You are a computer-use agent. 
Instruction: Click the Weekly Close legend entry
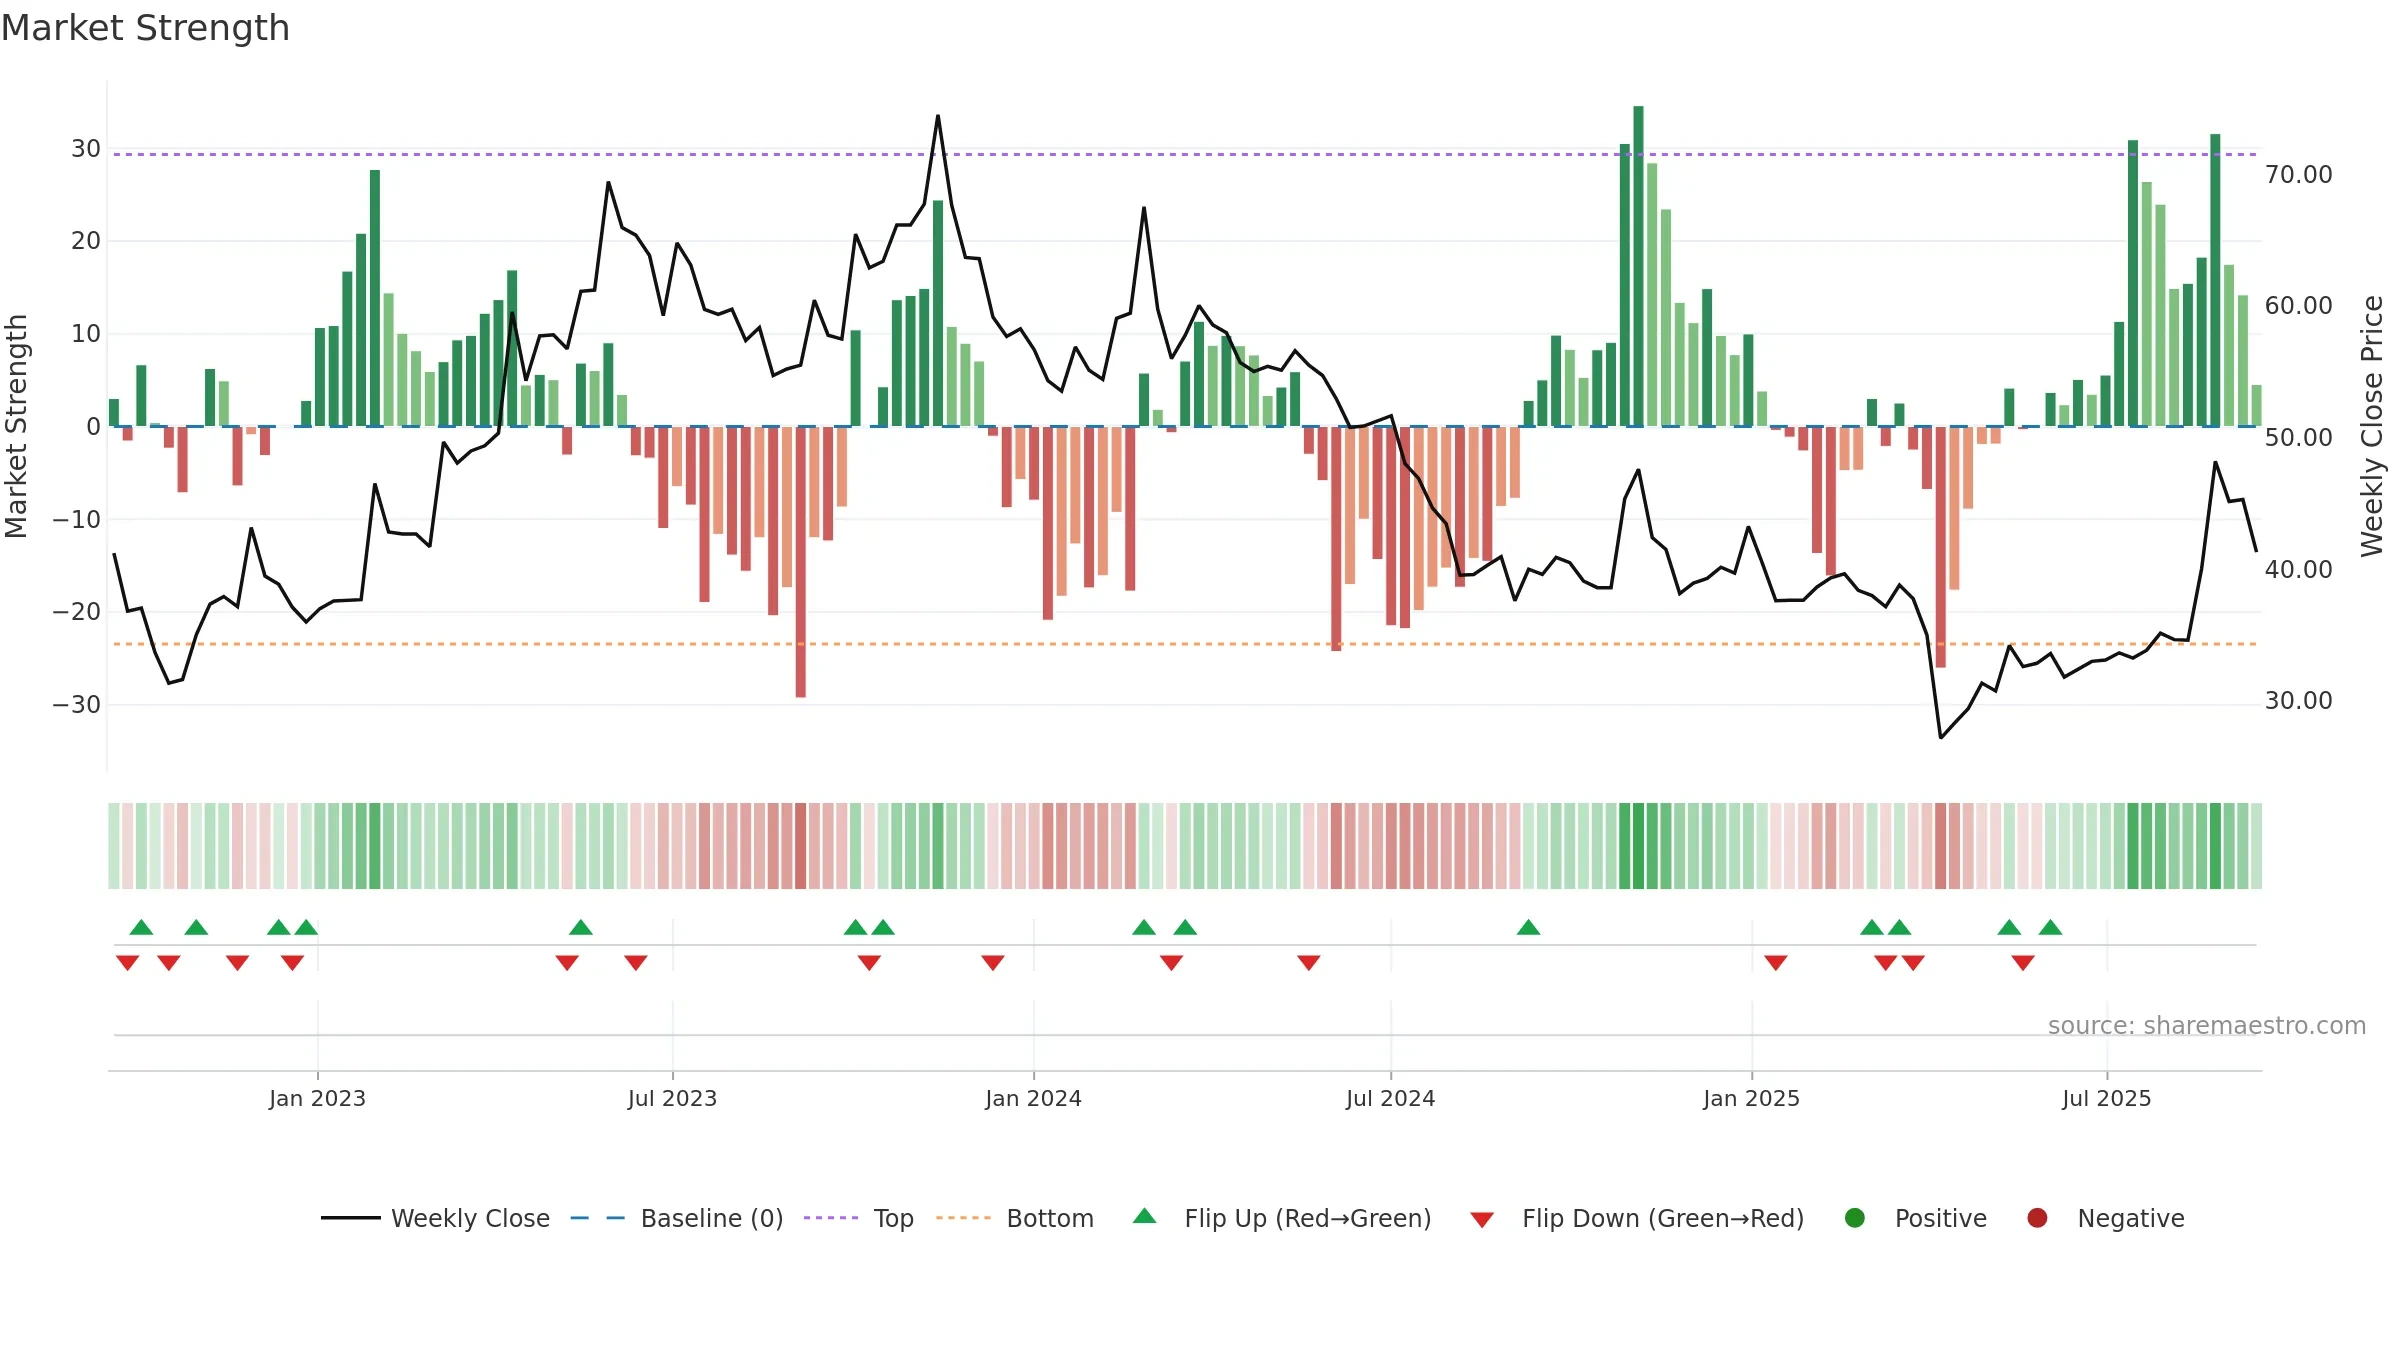[436, 1218]
